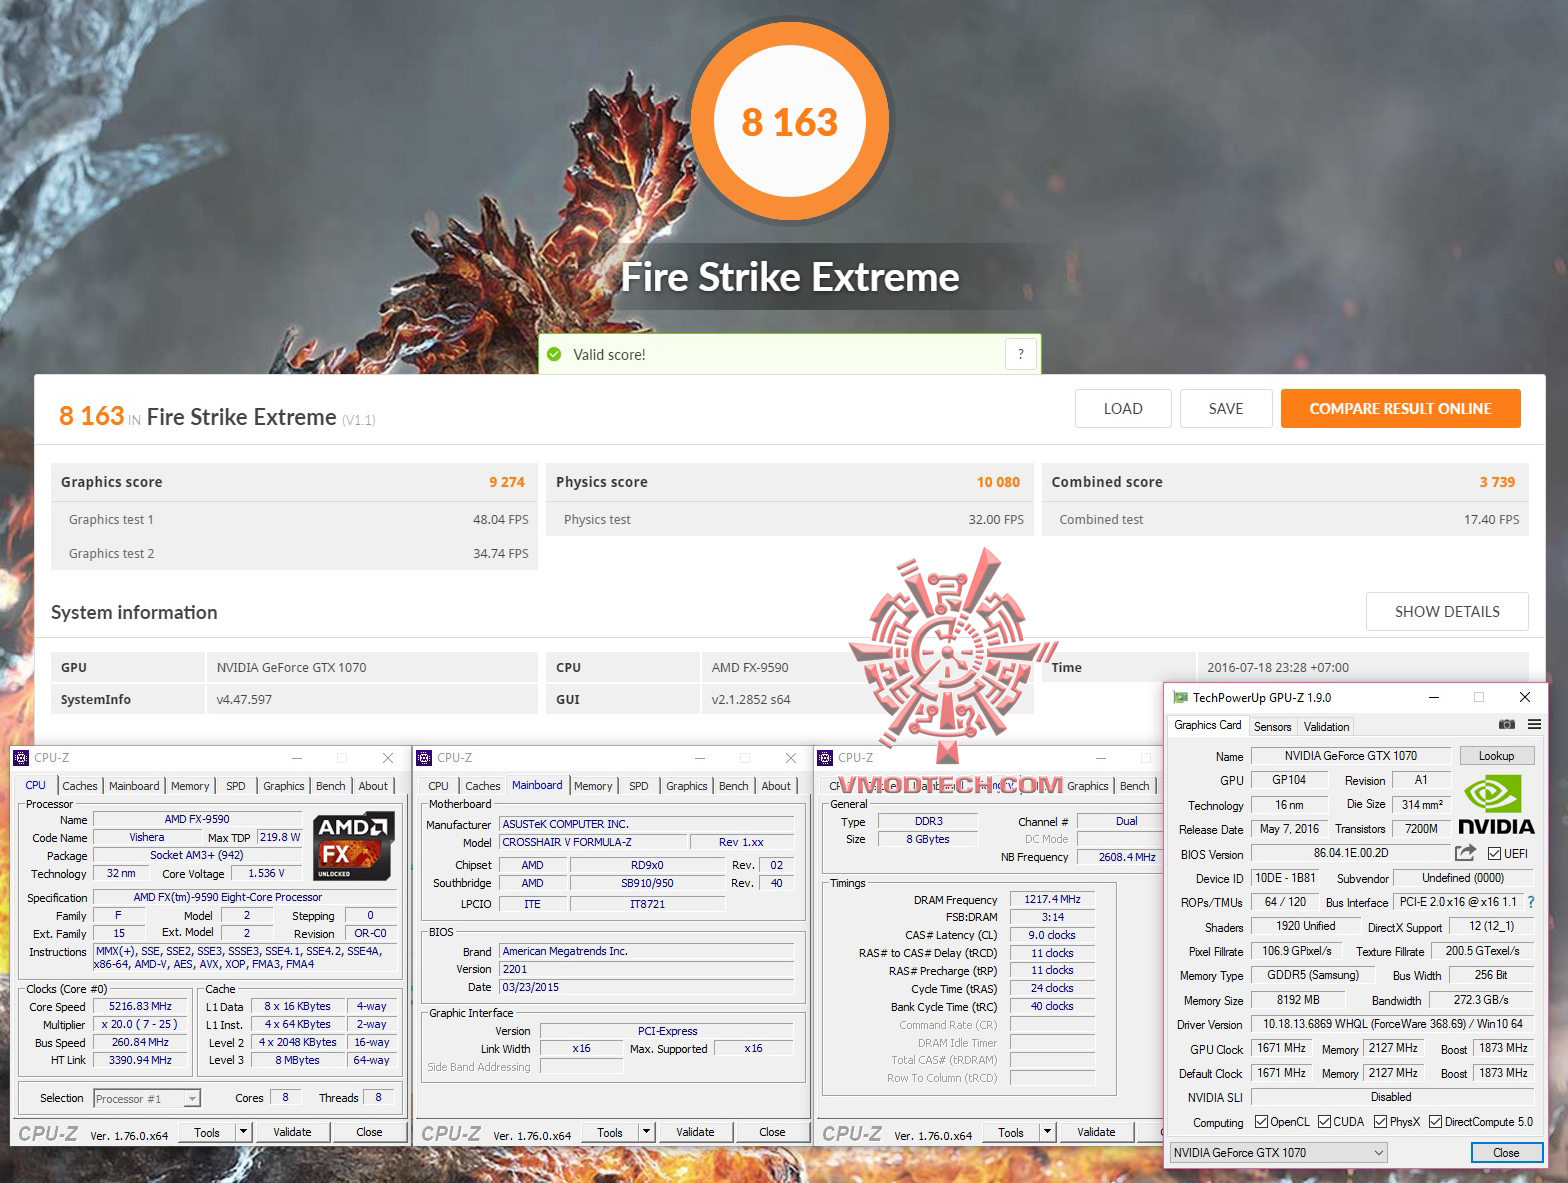This screenshot has width=1568, height=1183.
Task: Click the app icon of leftmost CPU-Z window
Action: tap(21, 758)
